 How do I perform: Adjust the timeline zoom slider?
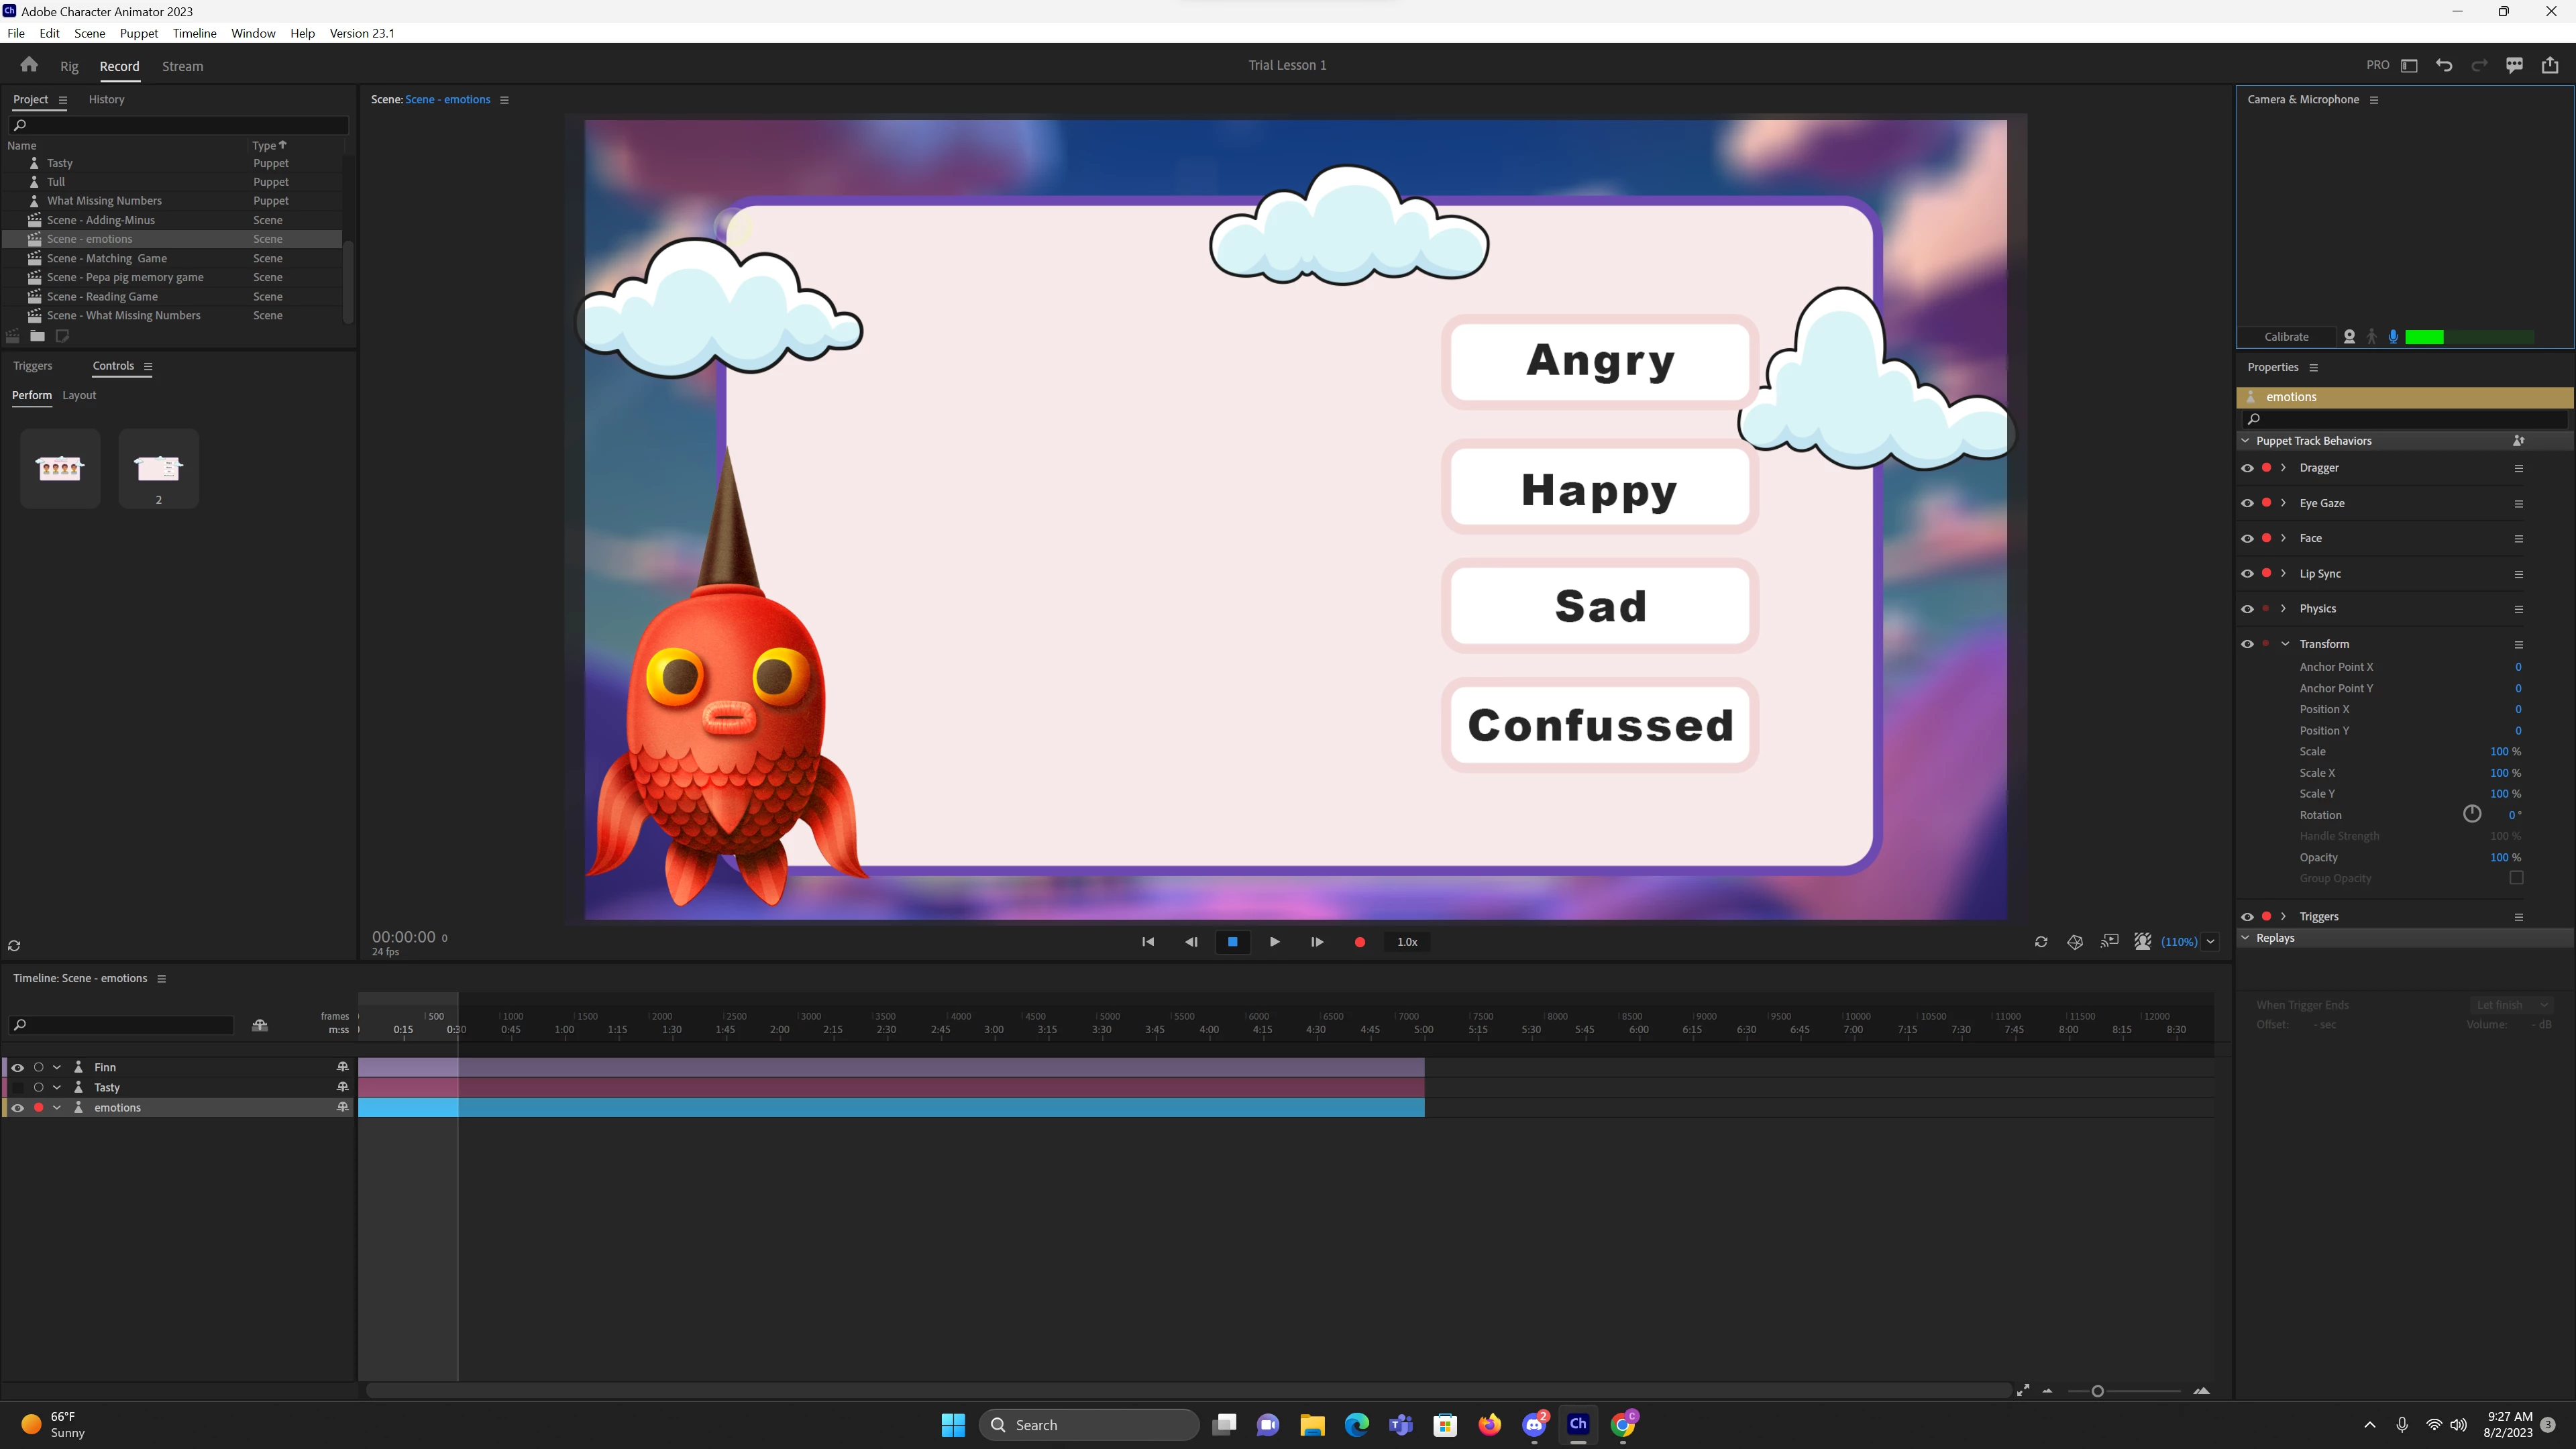click(2097, 1391)
